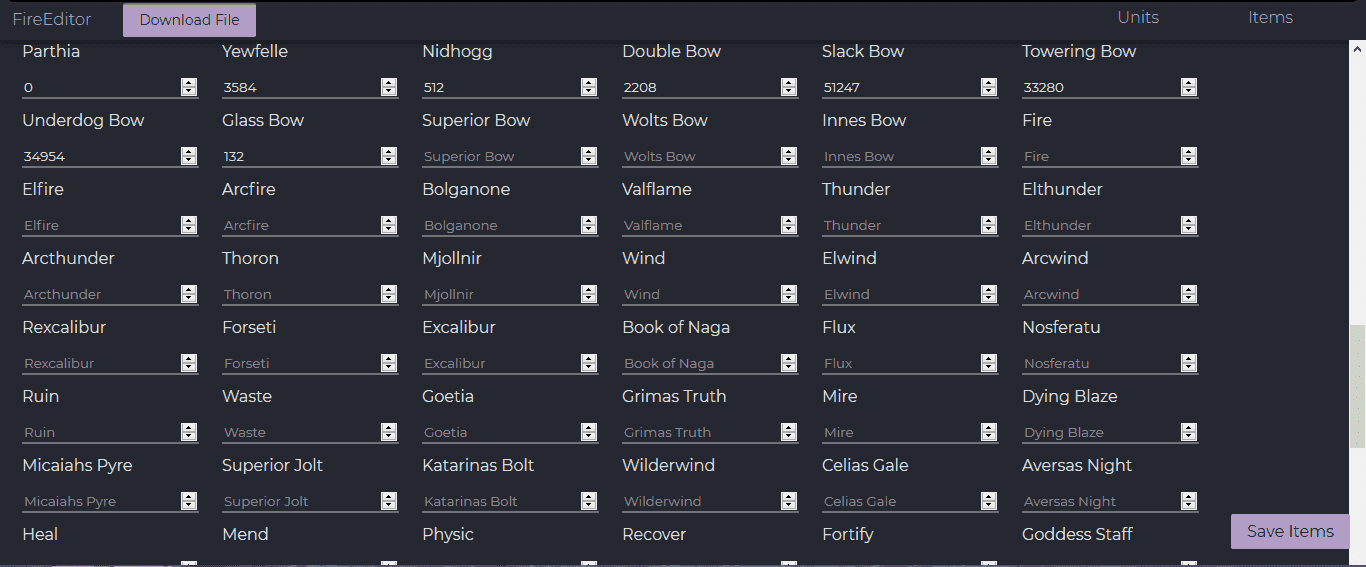
Task: Click the Aversas Night spinner arrows
Action: coord(1189,501)
